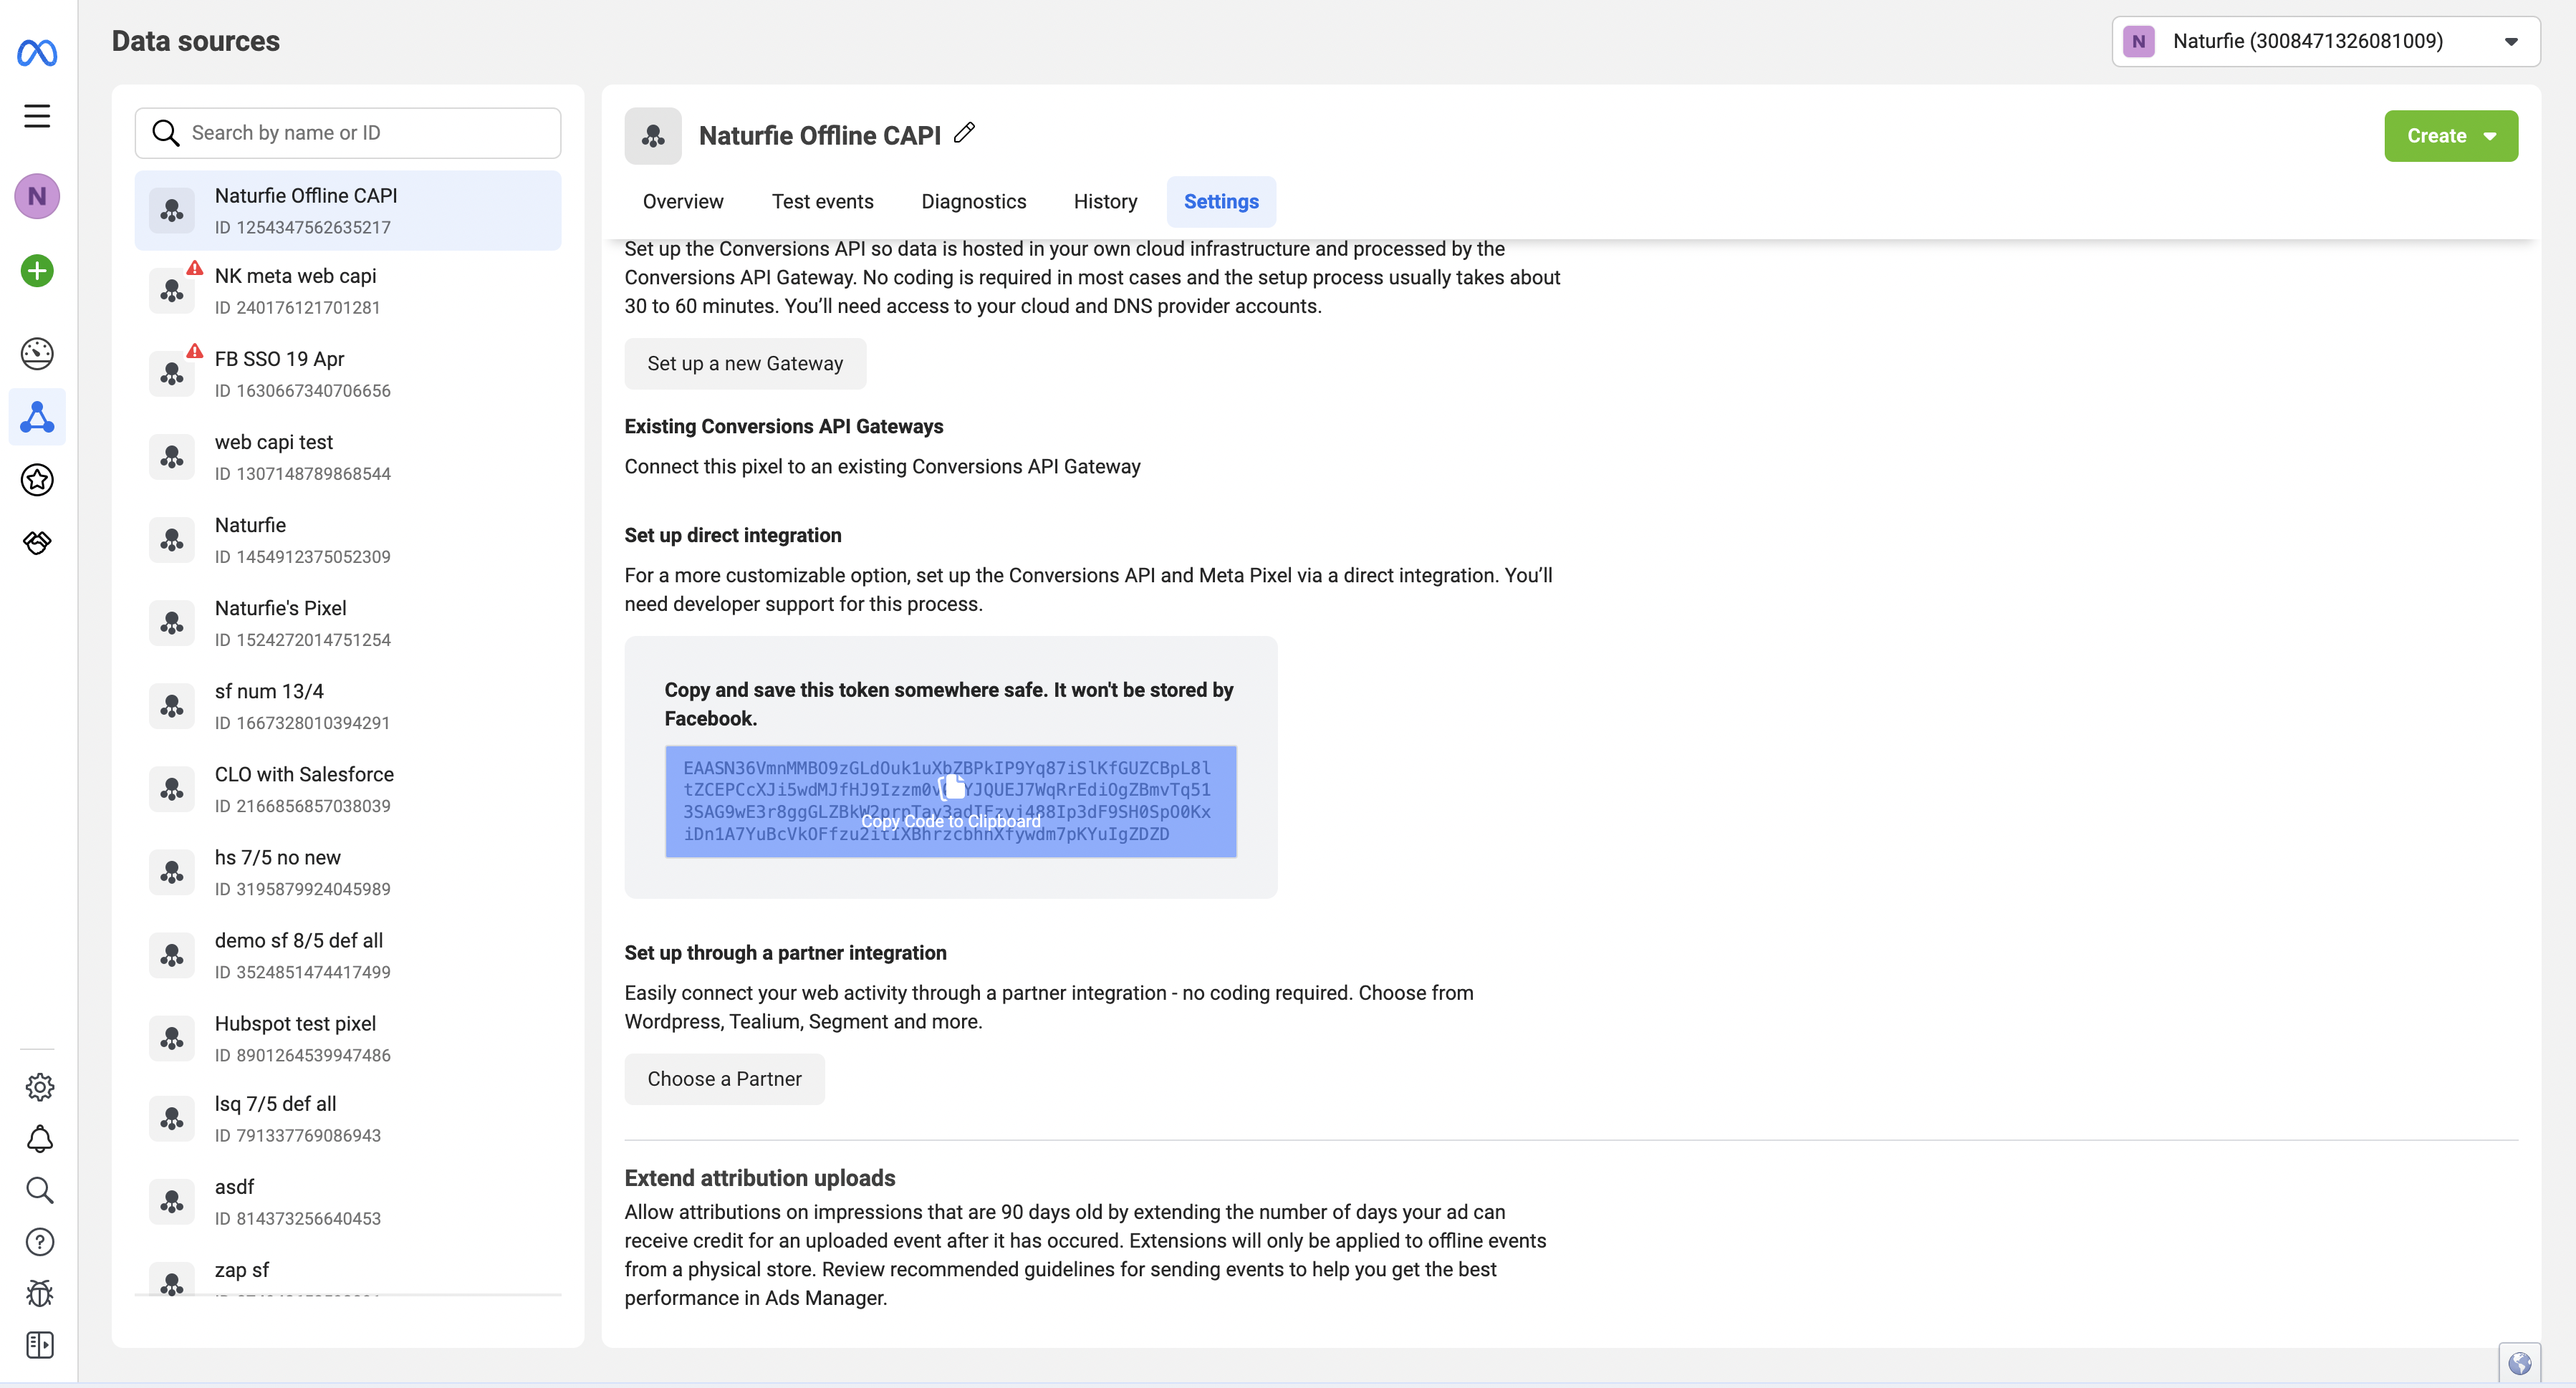Click the pencil to rename Naturfie Offline CAPI
Viewport: 2576px width, 1388px height.
click(x=964, y=133)
